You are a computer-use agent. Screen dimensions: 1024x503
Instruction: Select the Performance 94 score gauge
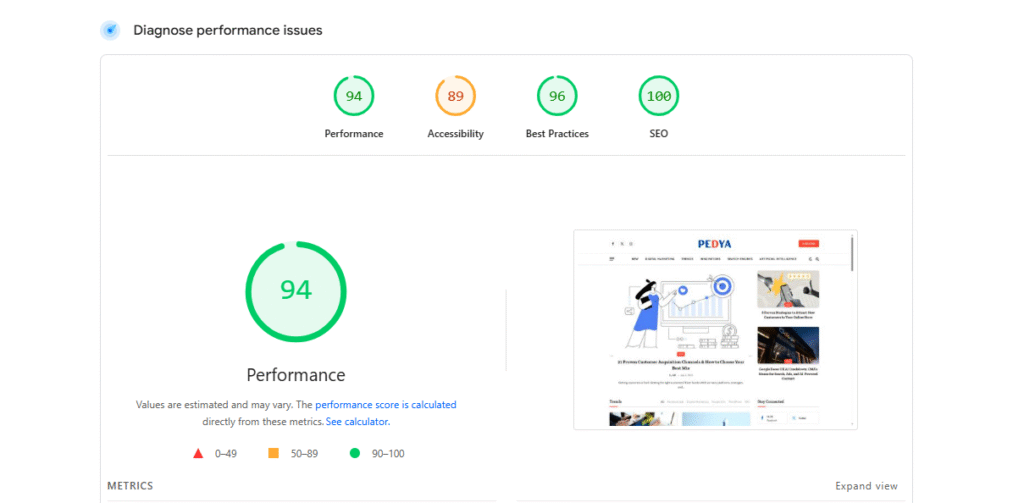[354, 96]
